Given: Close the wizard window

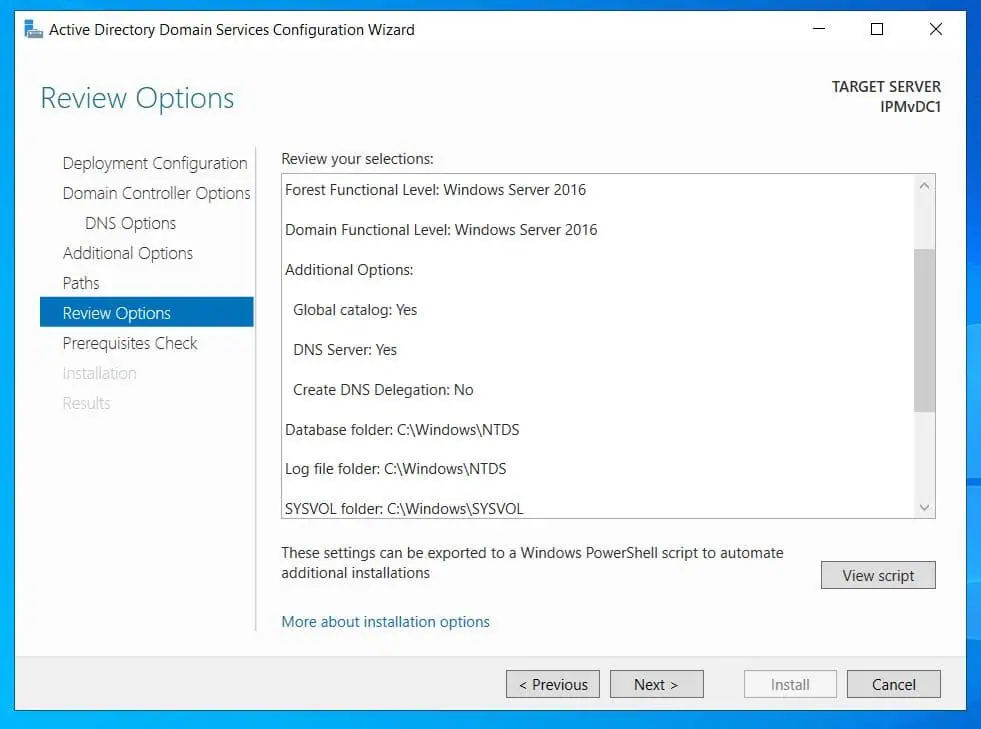Looking at the screenshot, I should click(936, 29).
